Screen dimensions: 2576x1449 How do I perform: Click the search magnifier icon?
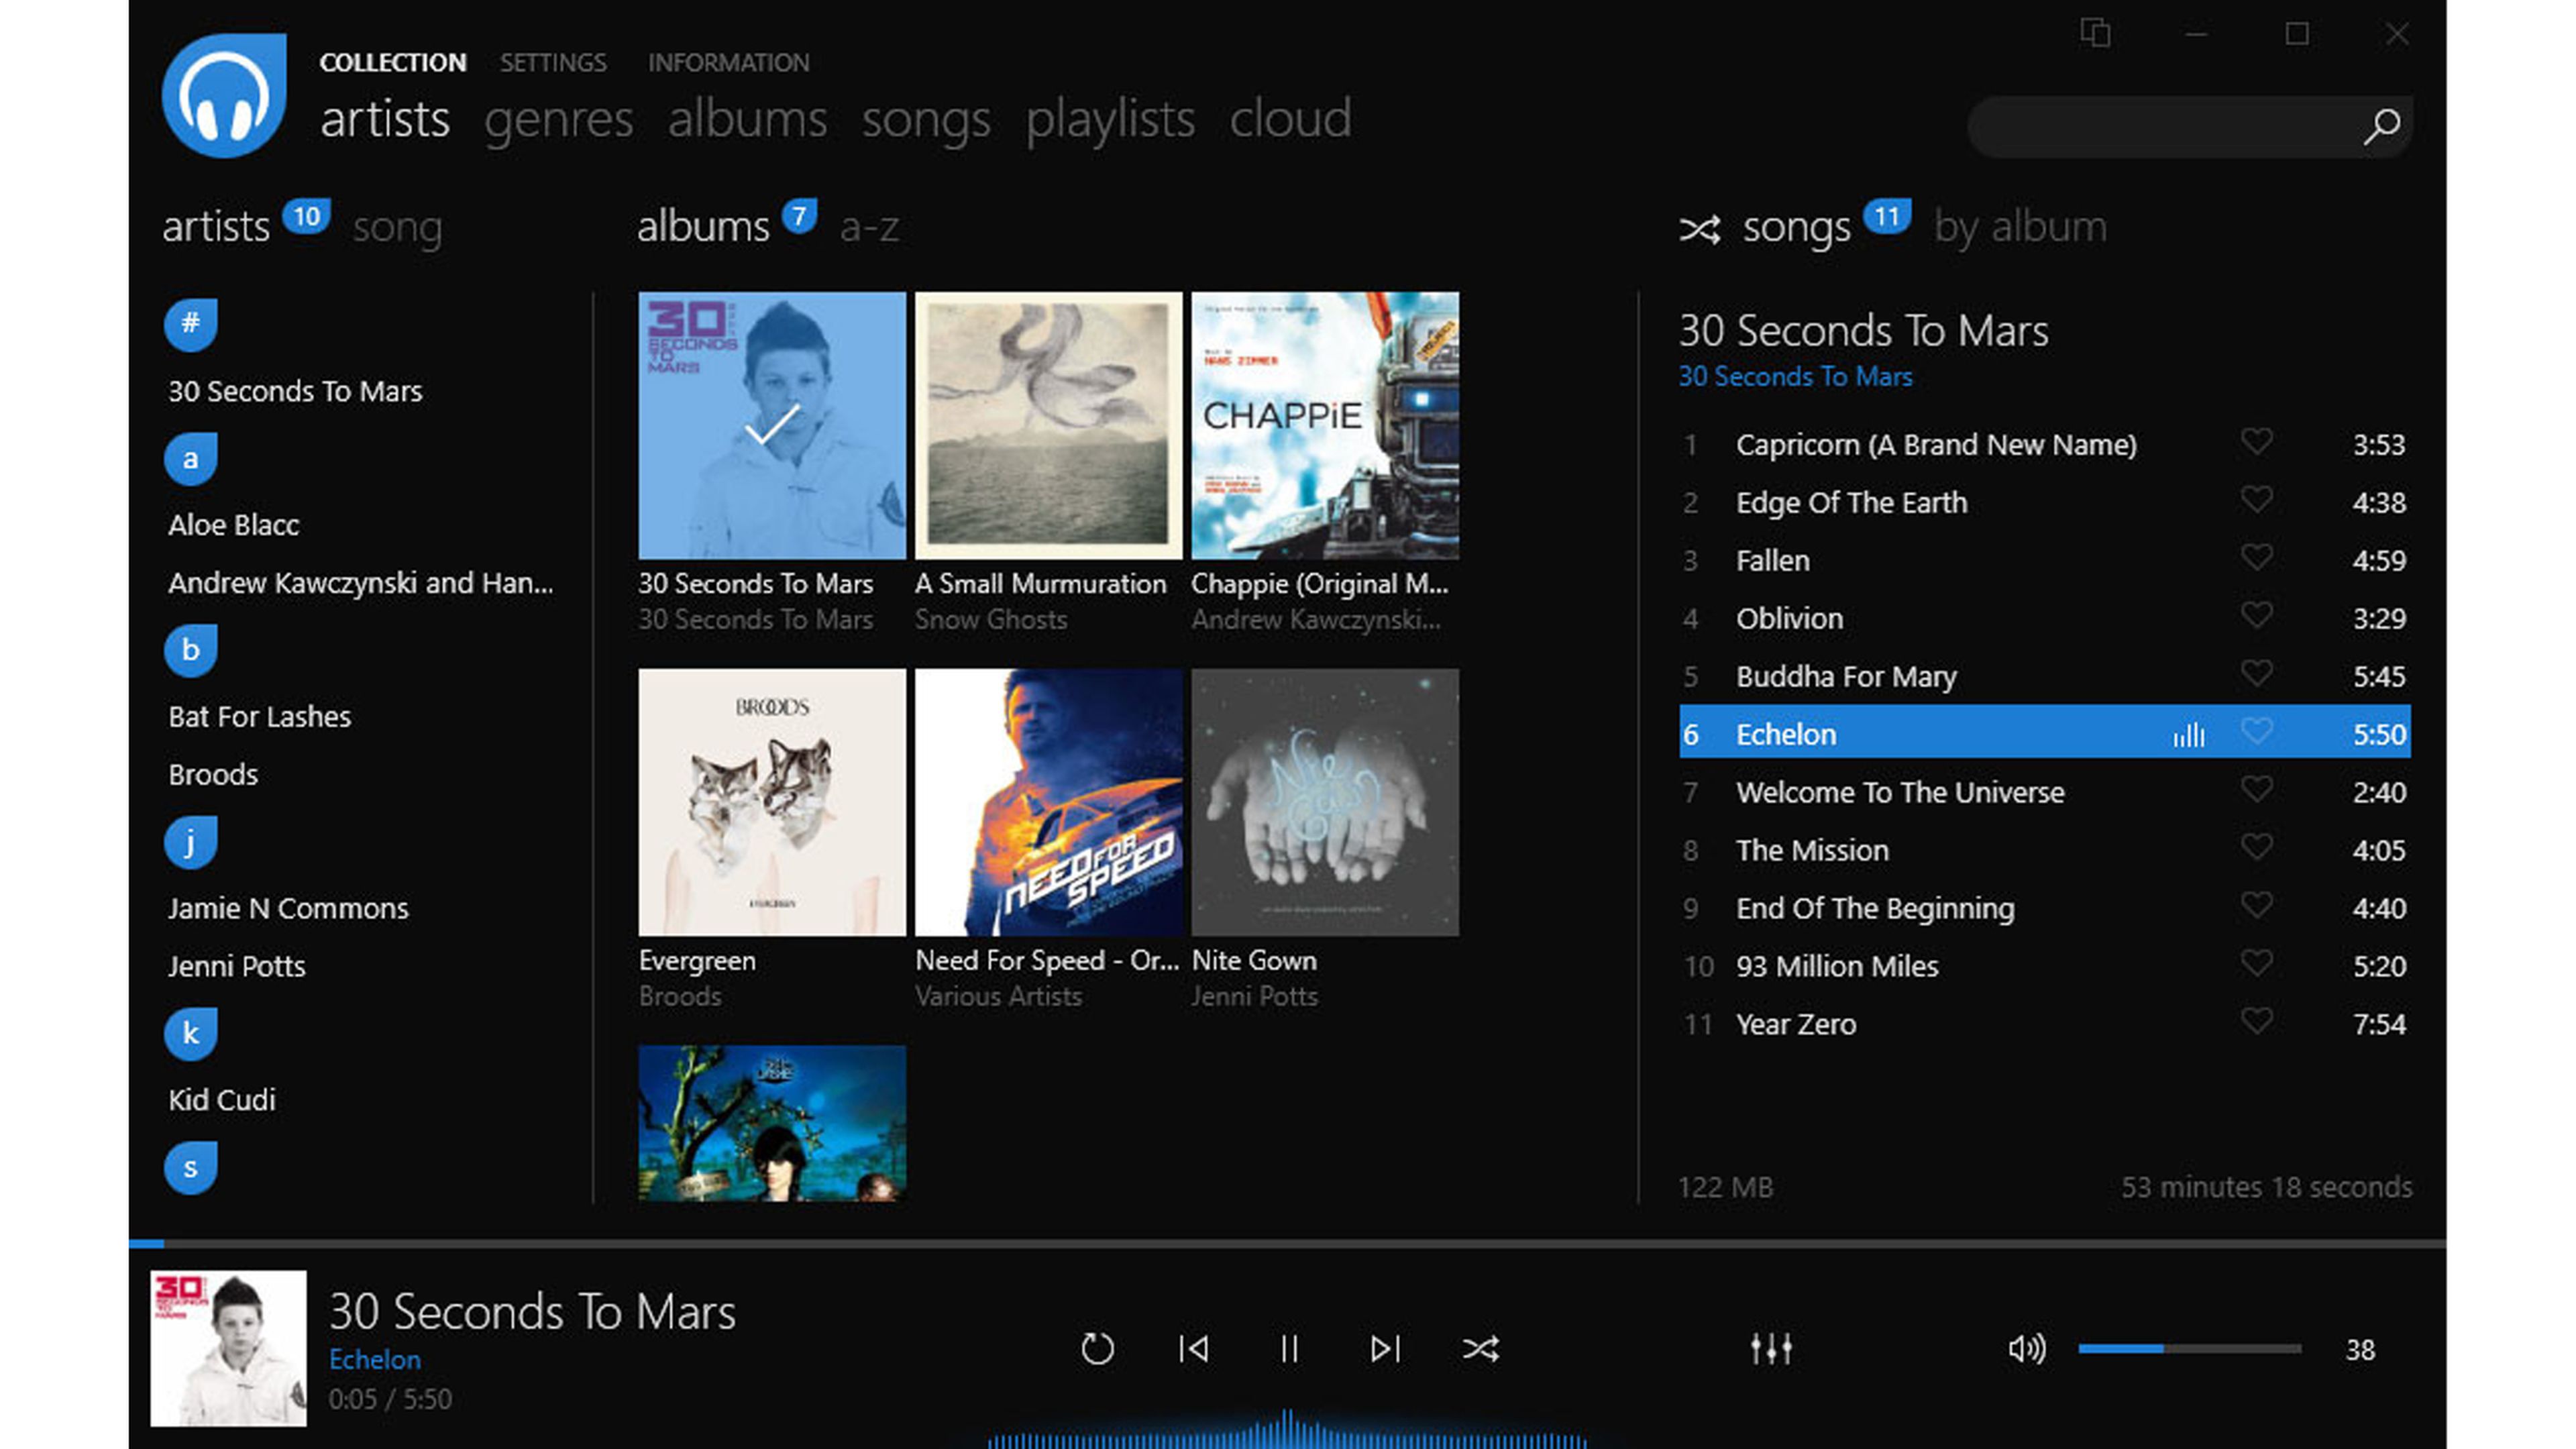pos(2382,126)
